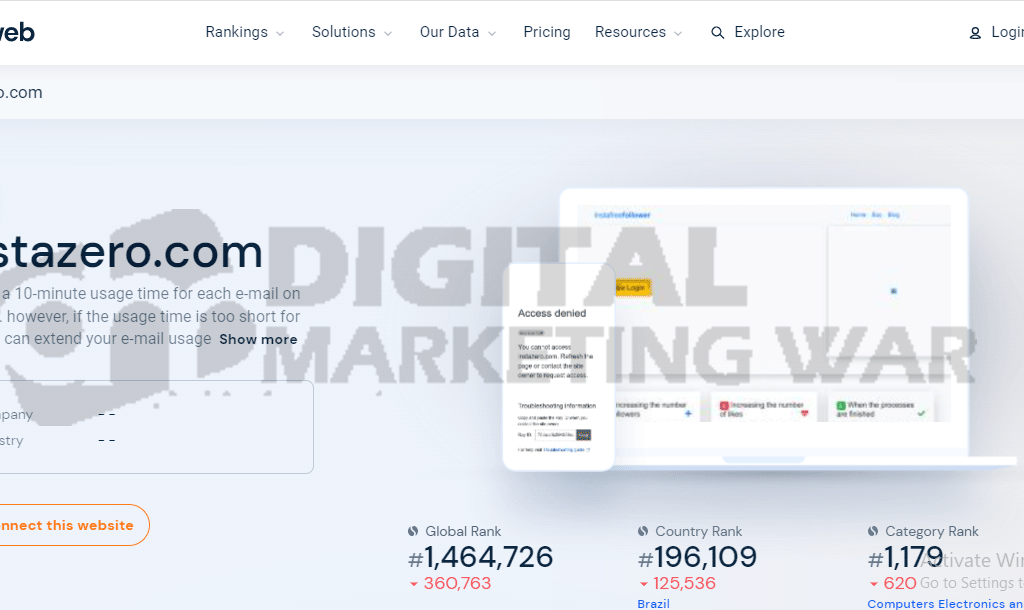Click the red arrow beside 620
Screen dimensions: 1024x610
873,584
